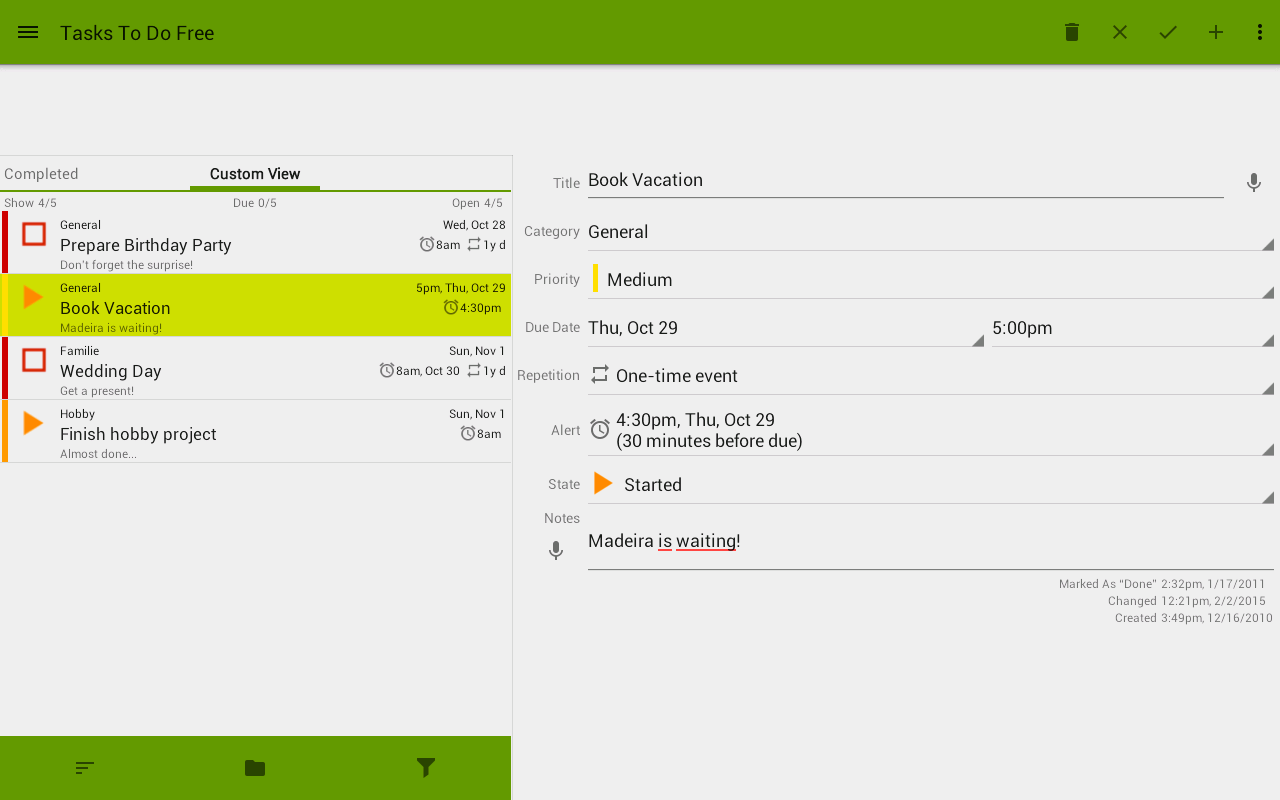The height and width of the screenshot is (800, 1280).
Task: Open the overflow options menu
Action: coord(1260,32)
